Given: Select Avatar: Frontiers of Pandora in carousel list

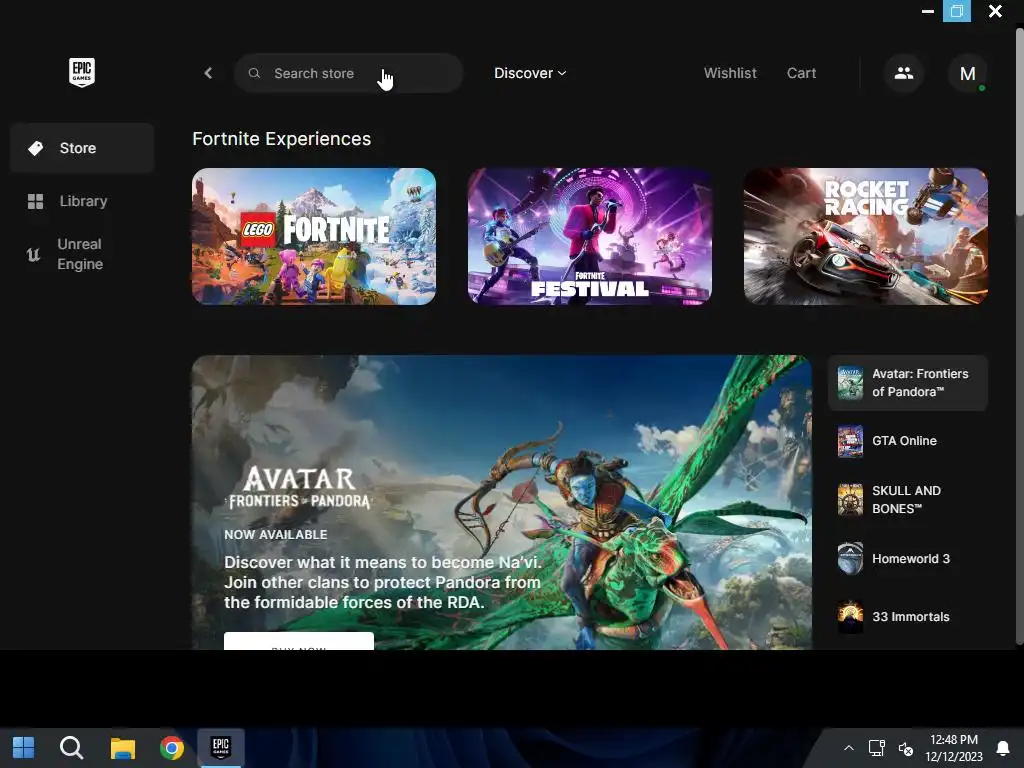Looking at the screenshot, I should (x=908, y=383).
